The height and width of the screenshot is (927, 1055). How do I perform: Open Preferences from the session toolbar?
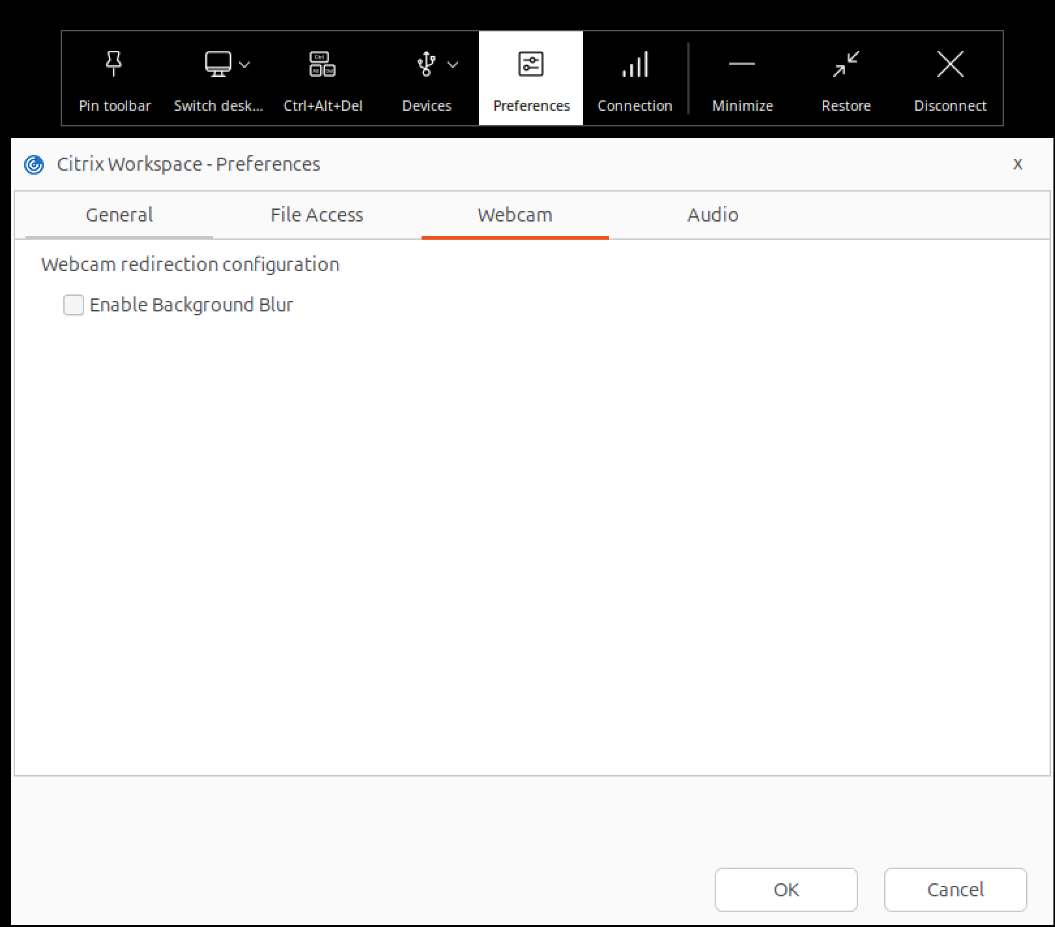(x=531, y=78)
